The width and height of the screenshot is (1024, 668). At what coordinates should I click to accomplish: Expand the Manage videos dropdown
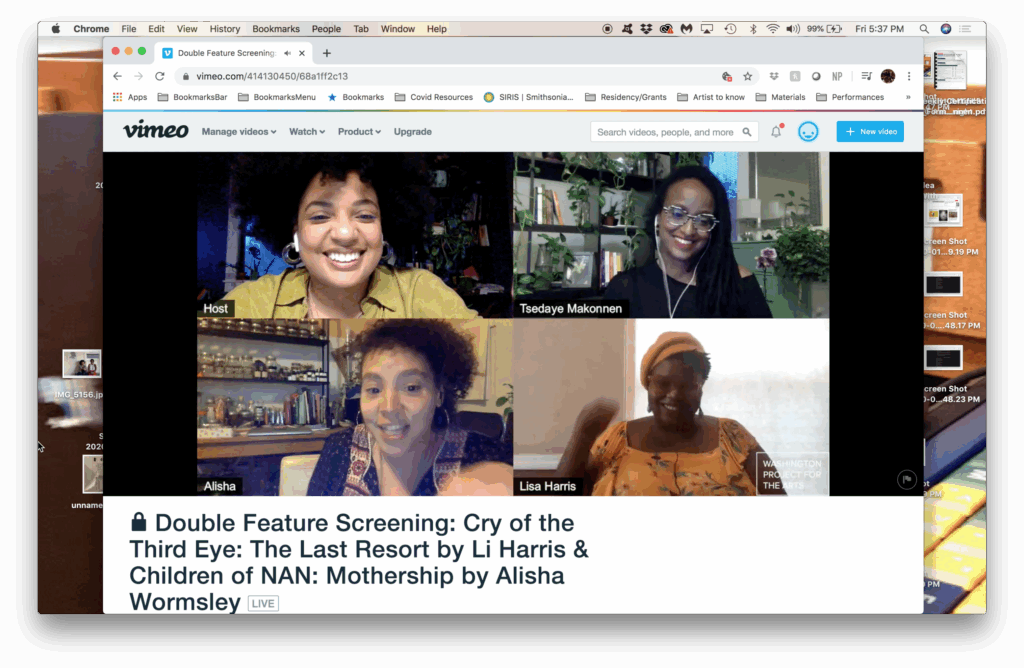point(239,132)
